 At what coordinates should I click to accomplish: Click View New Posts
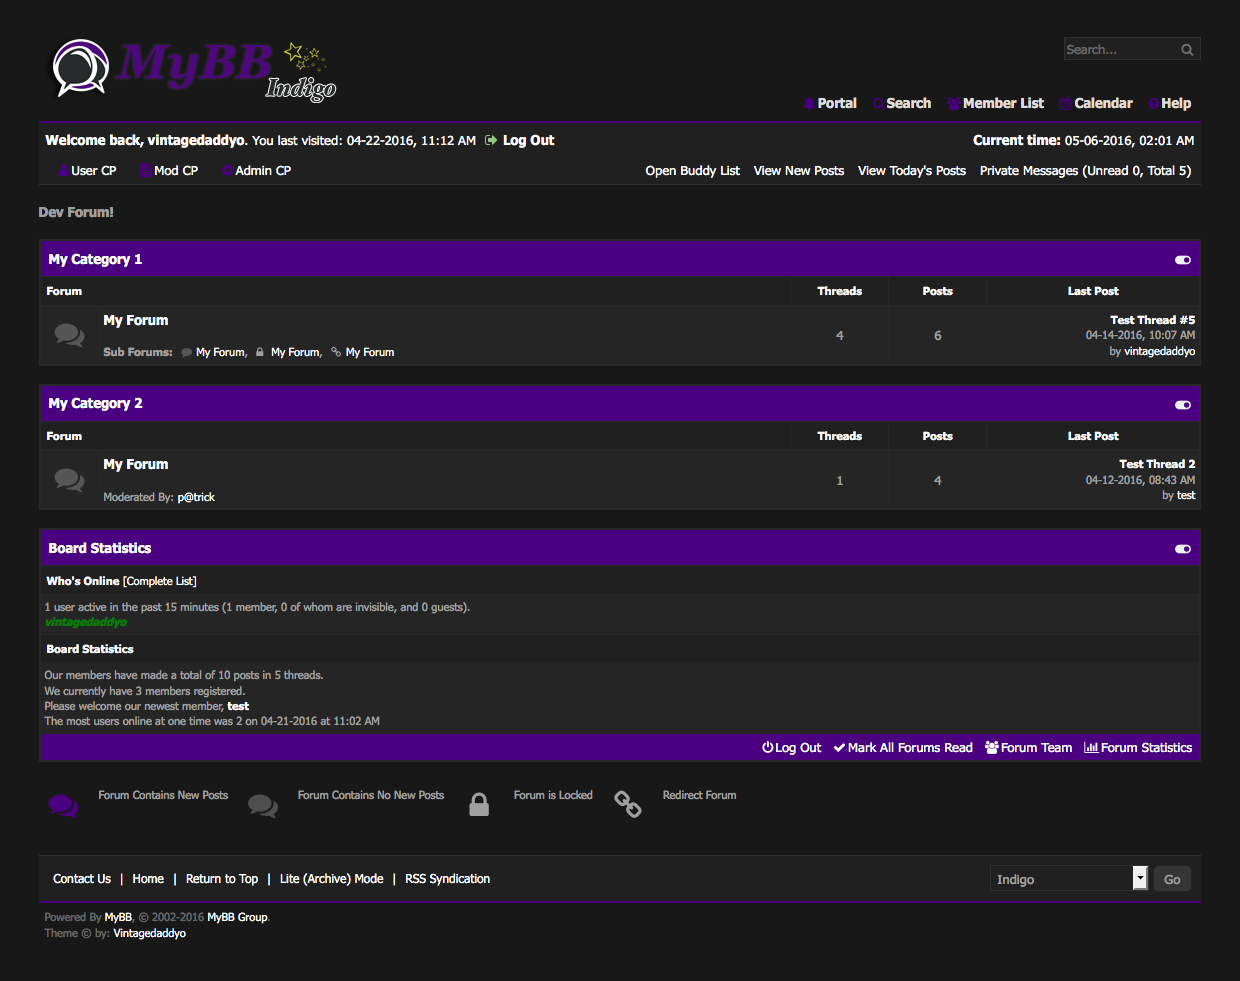[x=799, y=171]
